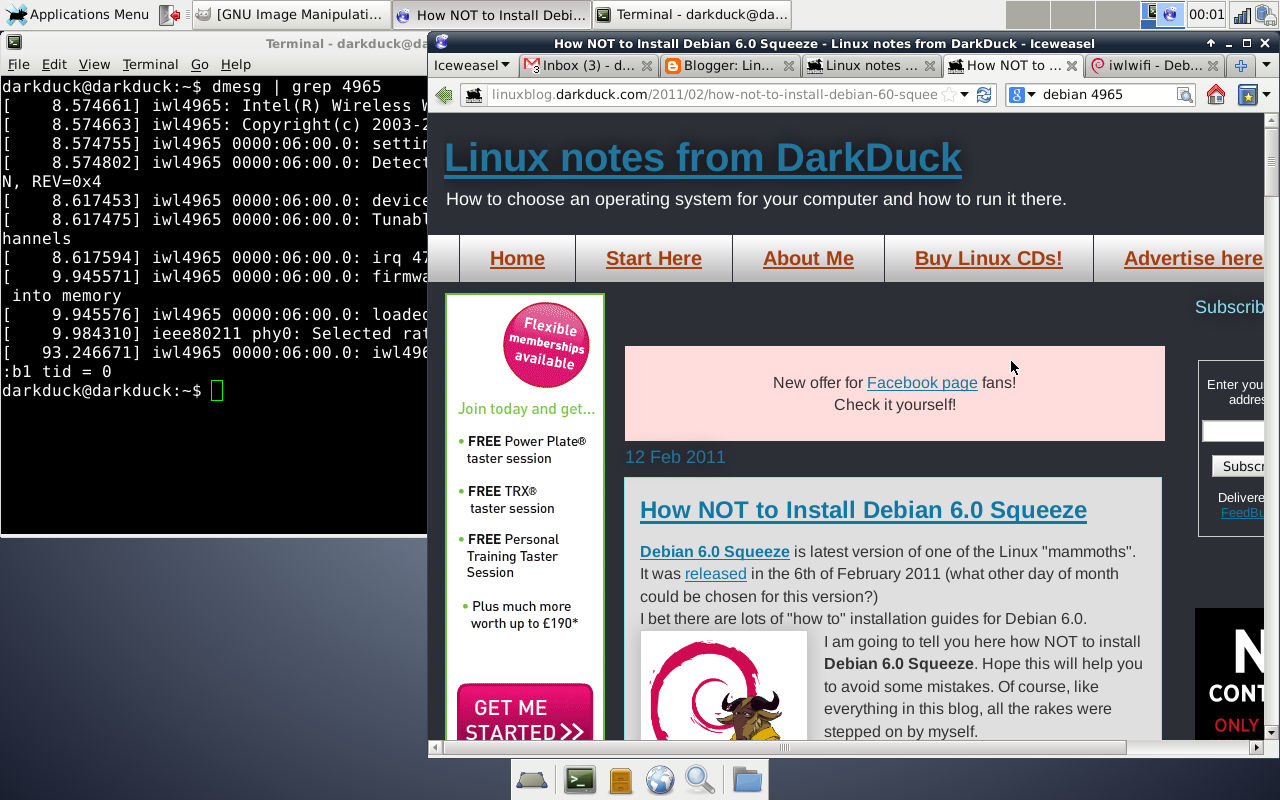Click the Home navigation link
The height and width of the screenshot is (800, 1280).
tap(517, 258)
